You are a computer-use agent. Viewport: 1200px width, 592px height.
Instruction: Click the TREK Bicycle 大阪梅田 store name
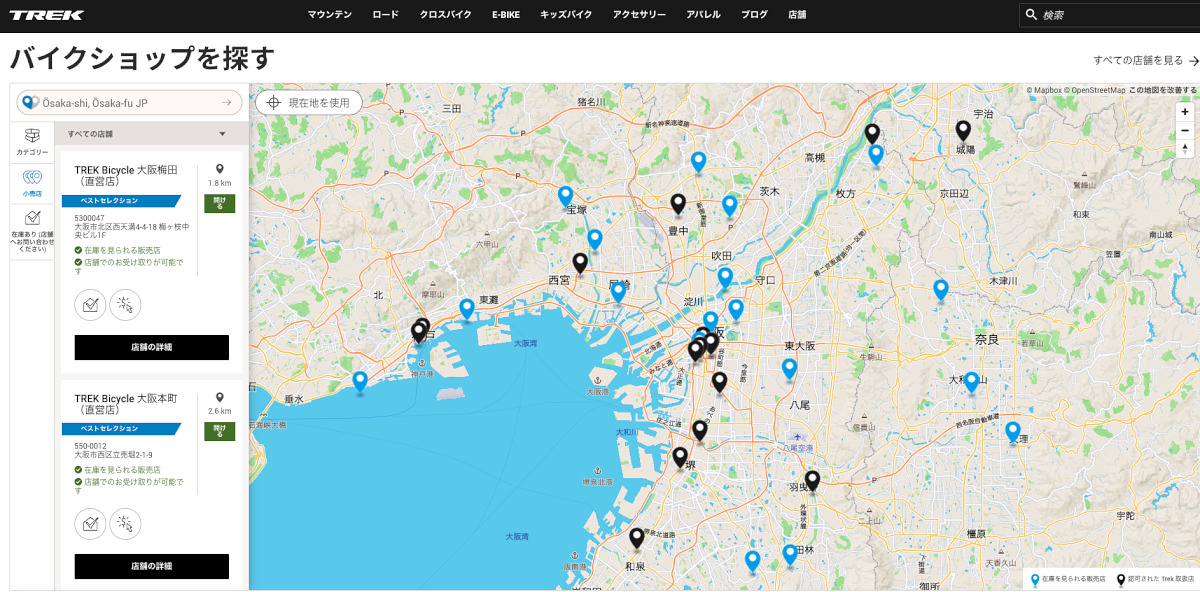[126, 176]
